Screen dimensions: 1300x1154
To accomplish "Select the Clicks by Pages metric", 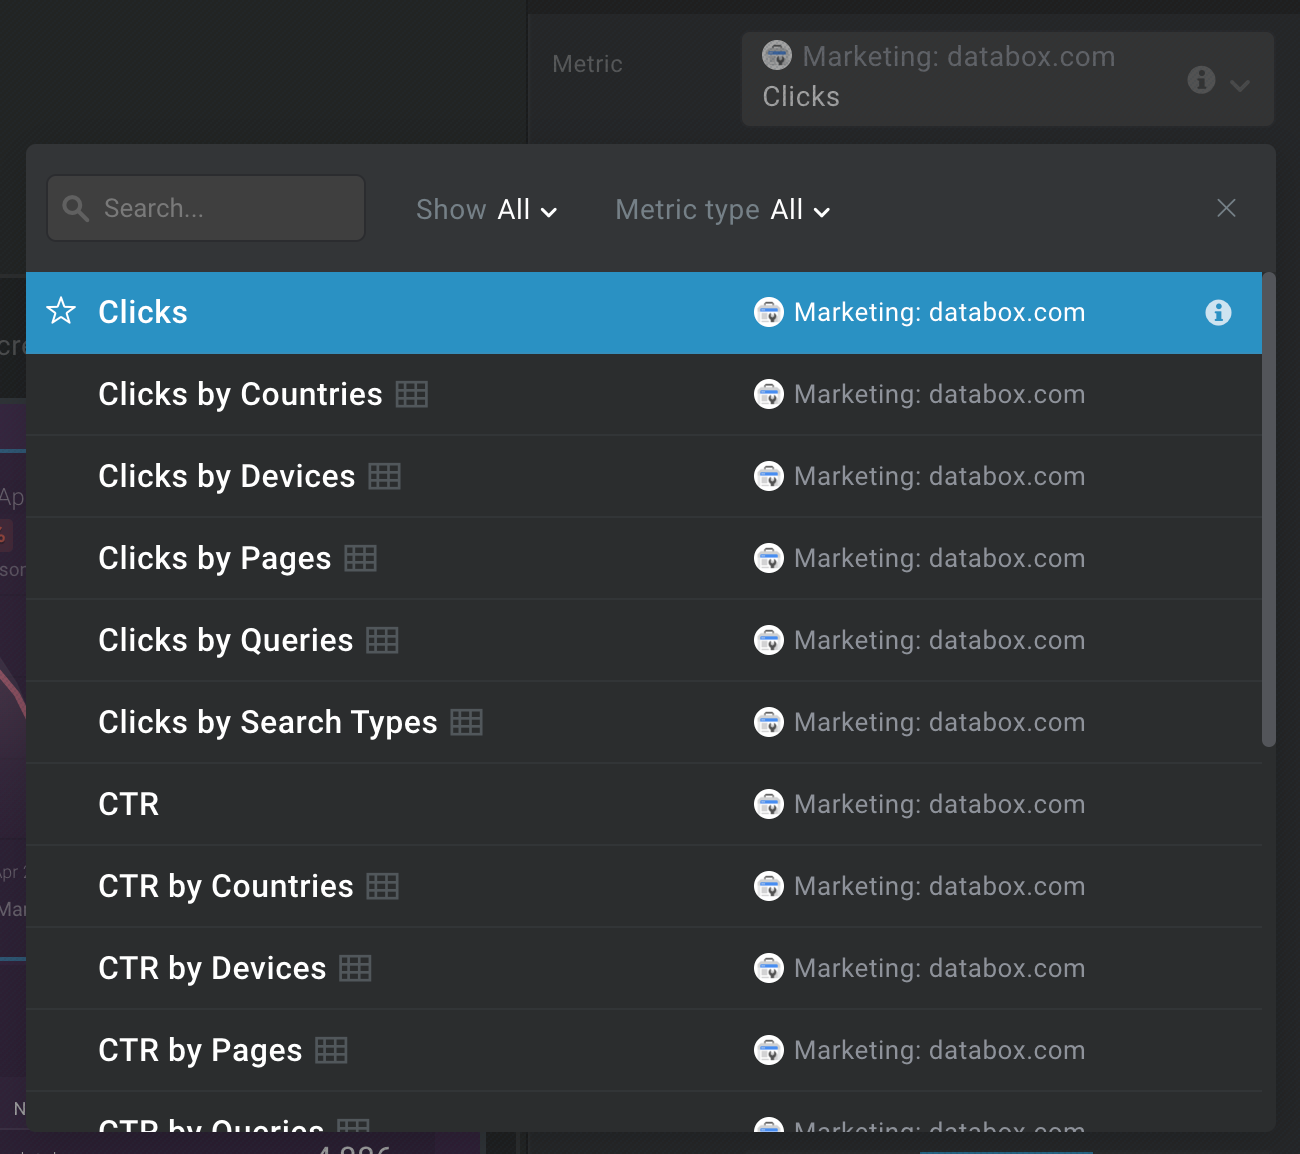I will coord(644,559).
